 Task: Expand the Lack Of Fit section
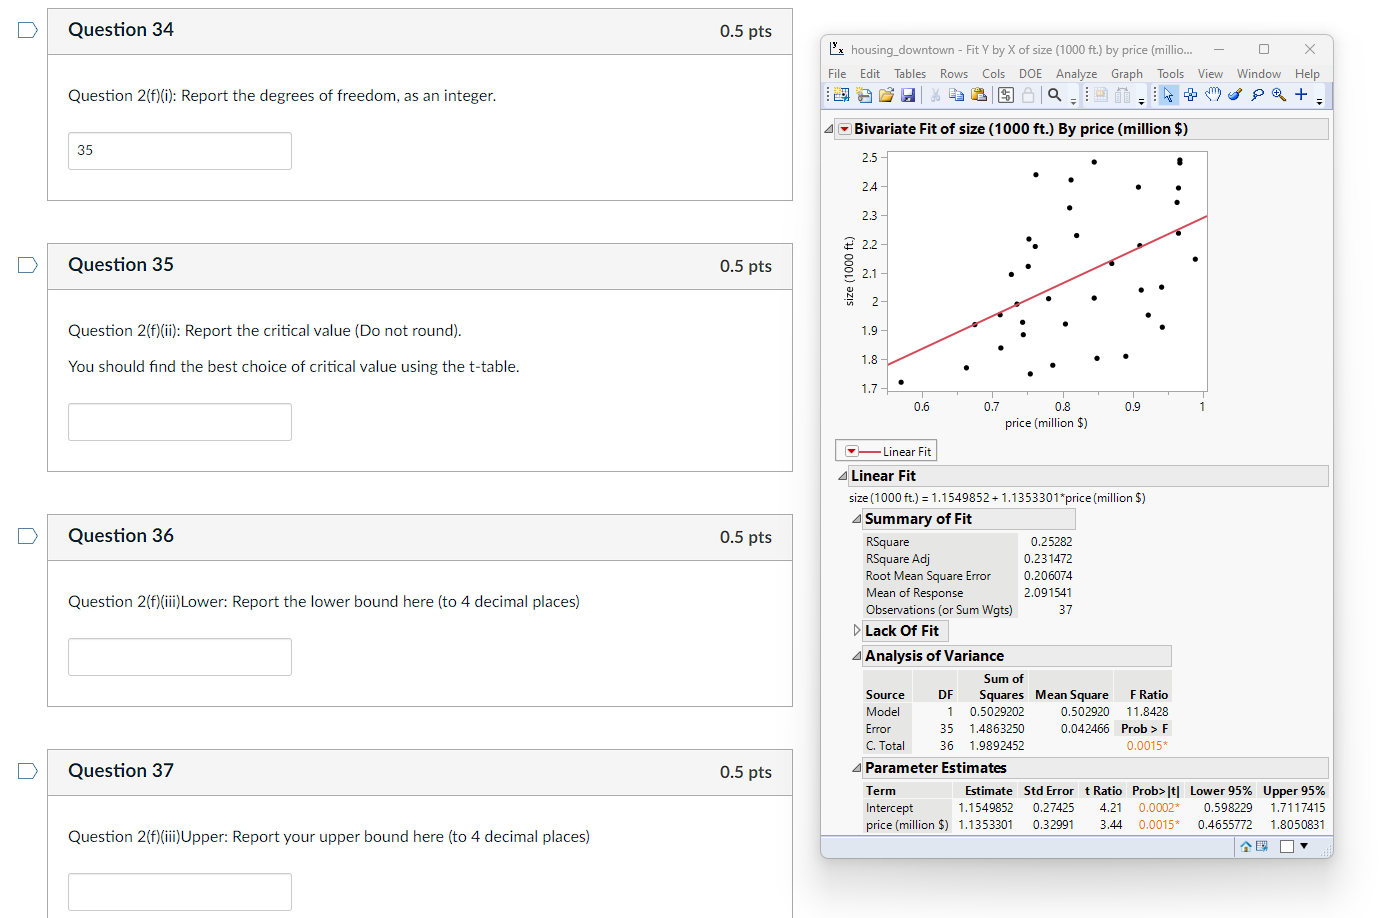coord(857,631)
